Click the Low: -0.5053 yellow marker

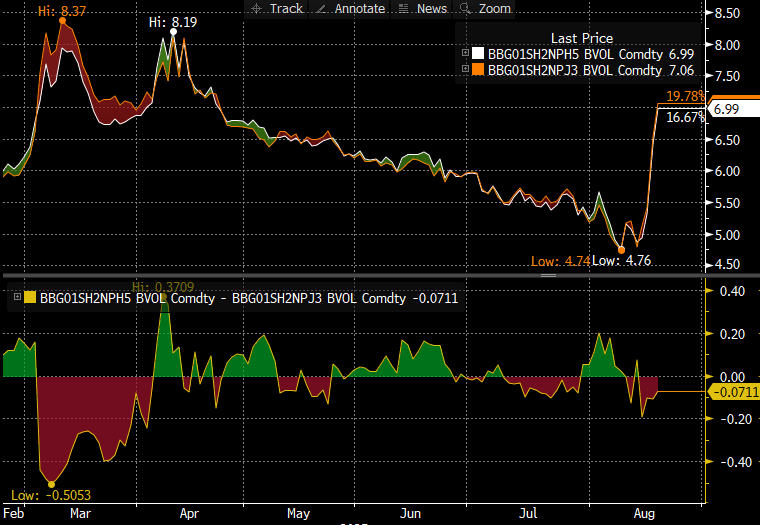pyautogui.click(x=51, y=484)
